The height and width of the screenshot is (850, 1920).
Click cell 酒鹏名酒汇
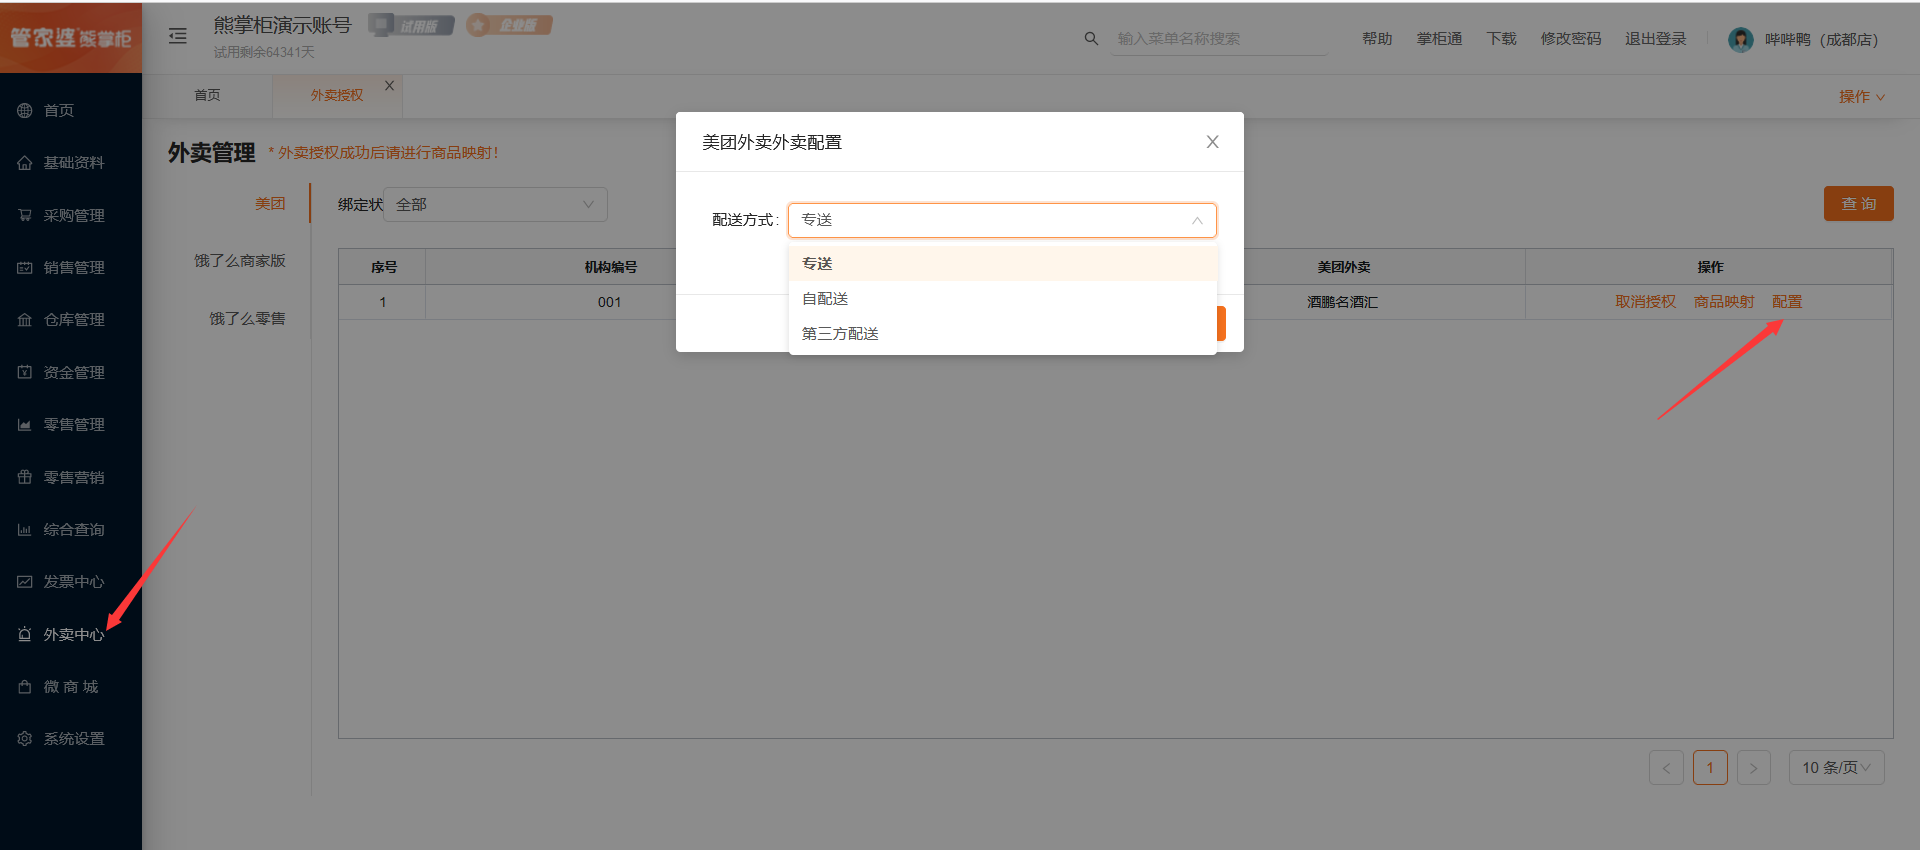click(1342, 302)
